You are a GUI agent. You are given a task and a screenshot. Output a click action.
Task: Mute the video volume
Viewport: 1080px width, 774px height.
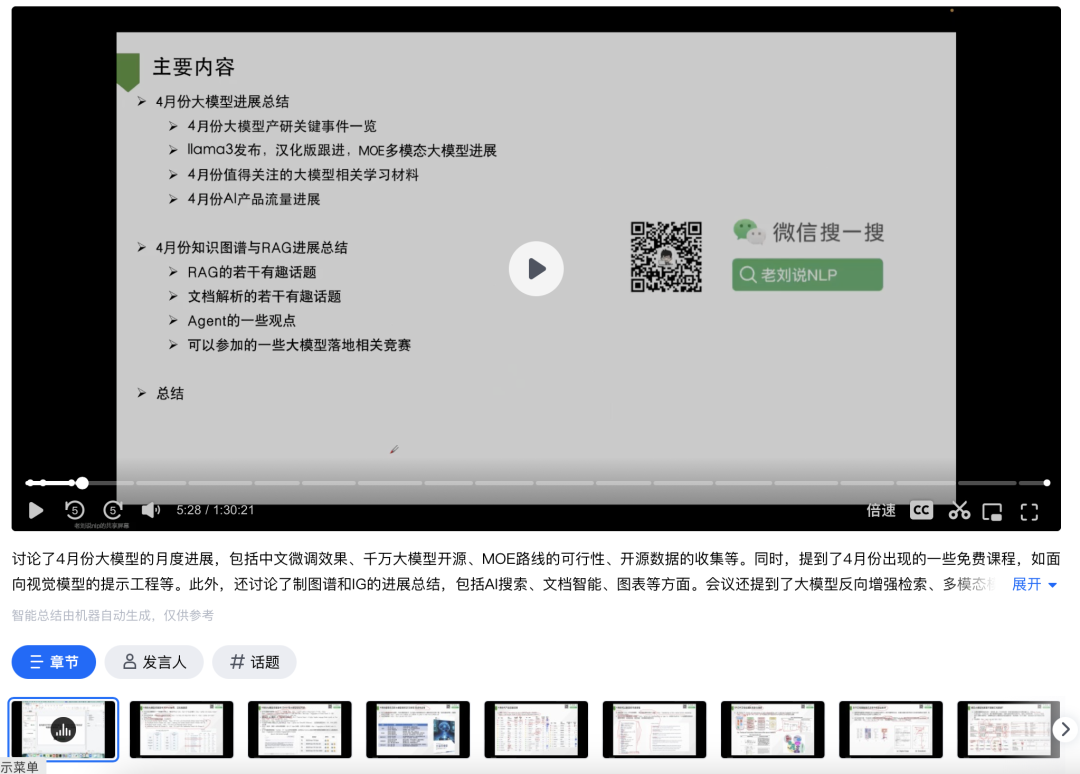coord(151,510)
